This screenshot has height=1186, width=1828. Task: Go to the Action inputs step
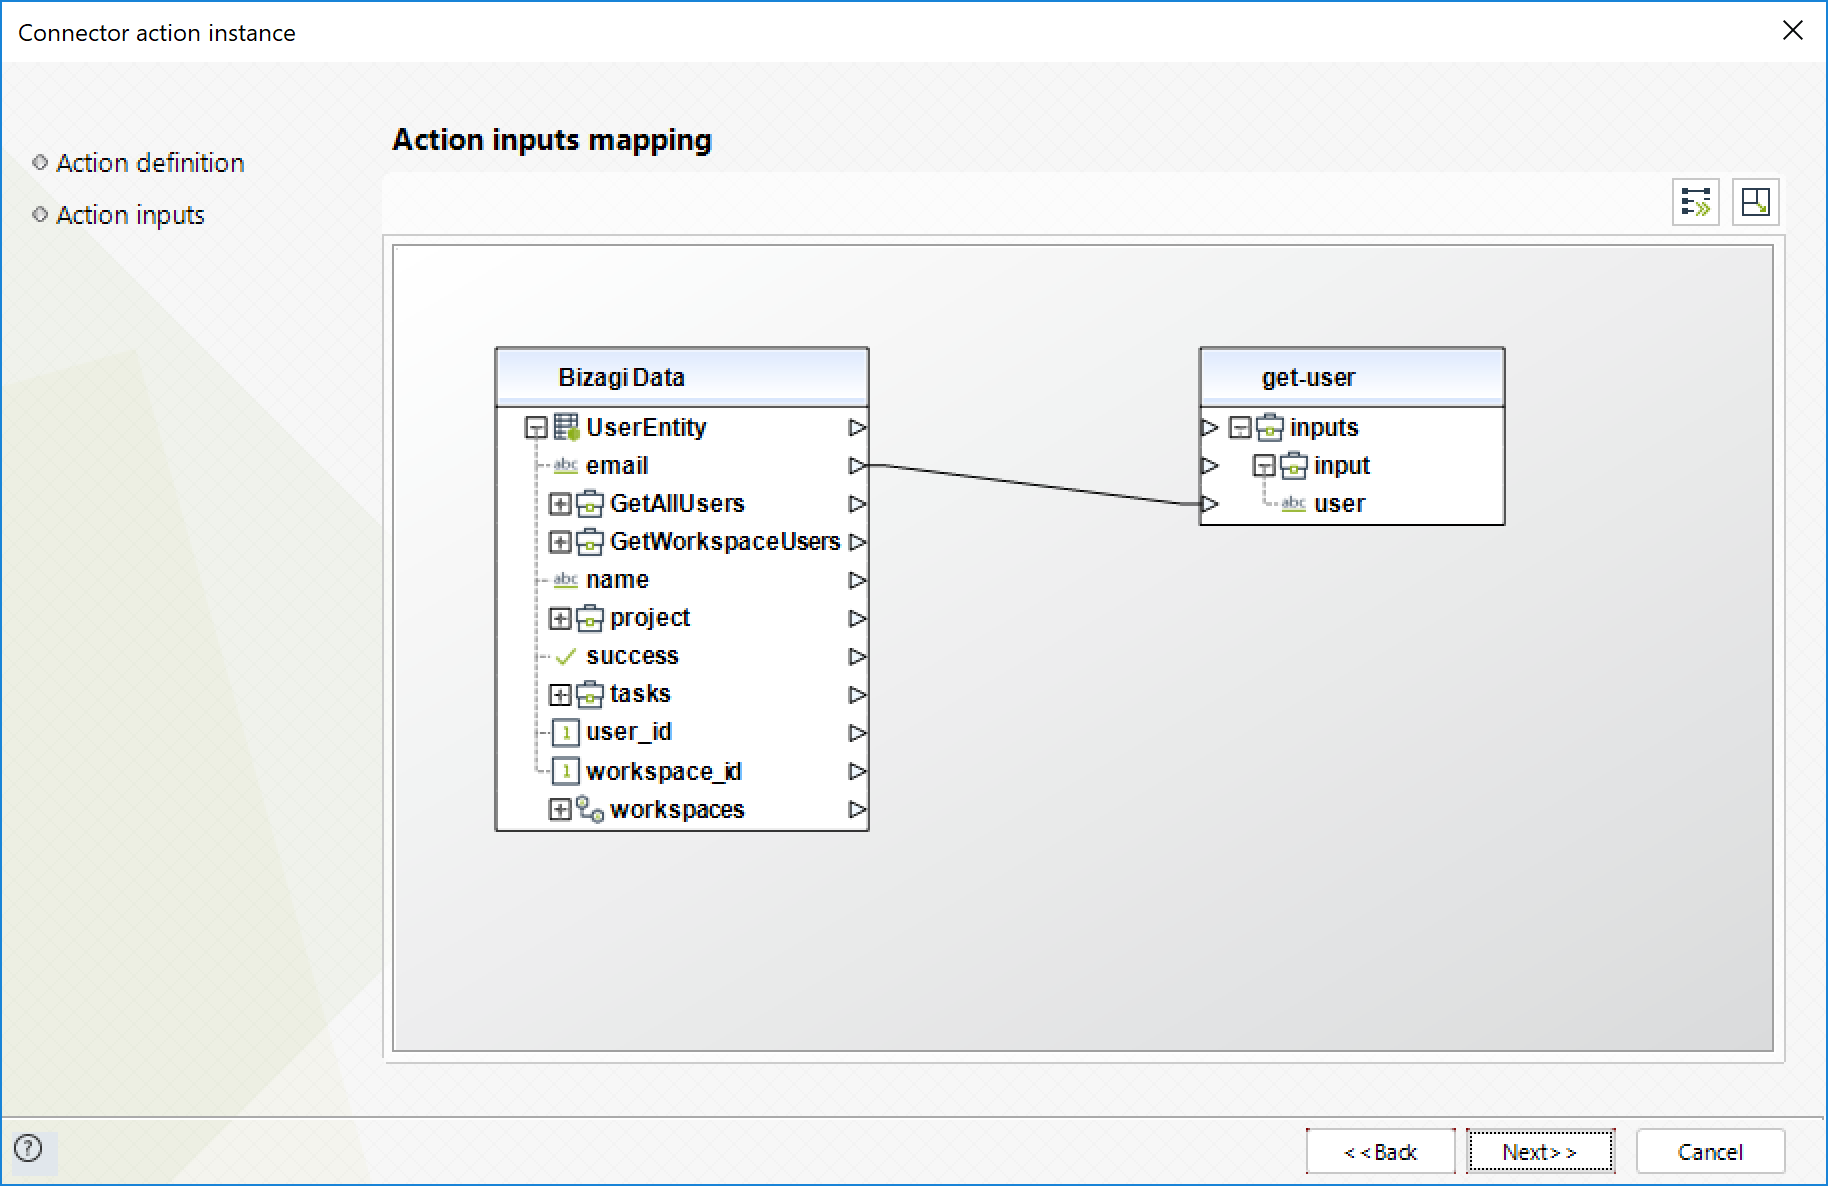(130, 215)
